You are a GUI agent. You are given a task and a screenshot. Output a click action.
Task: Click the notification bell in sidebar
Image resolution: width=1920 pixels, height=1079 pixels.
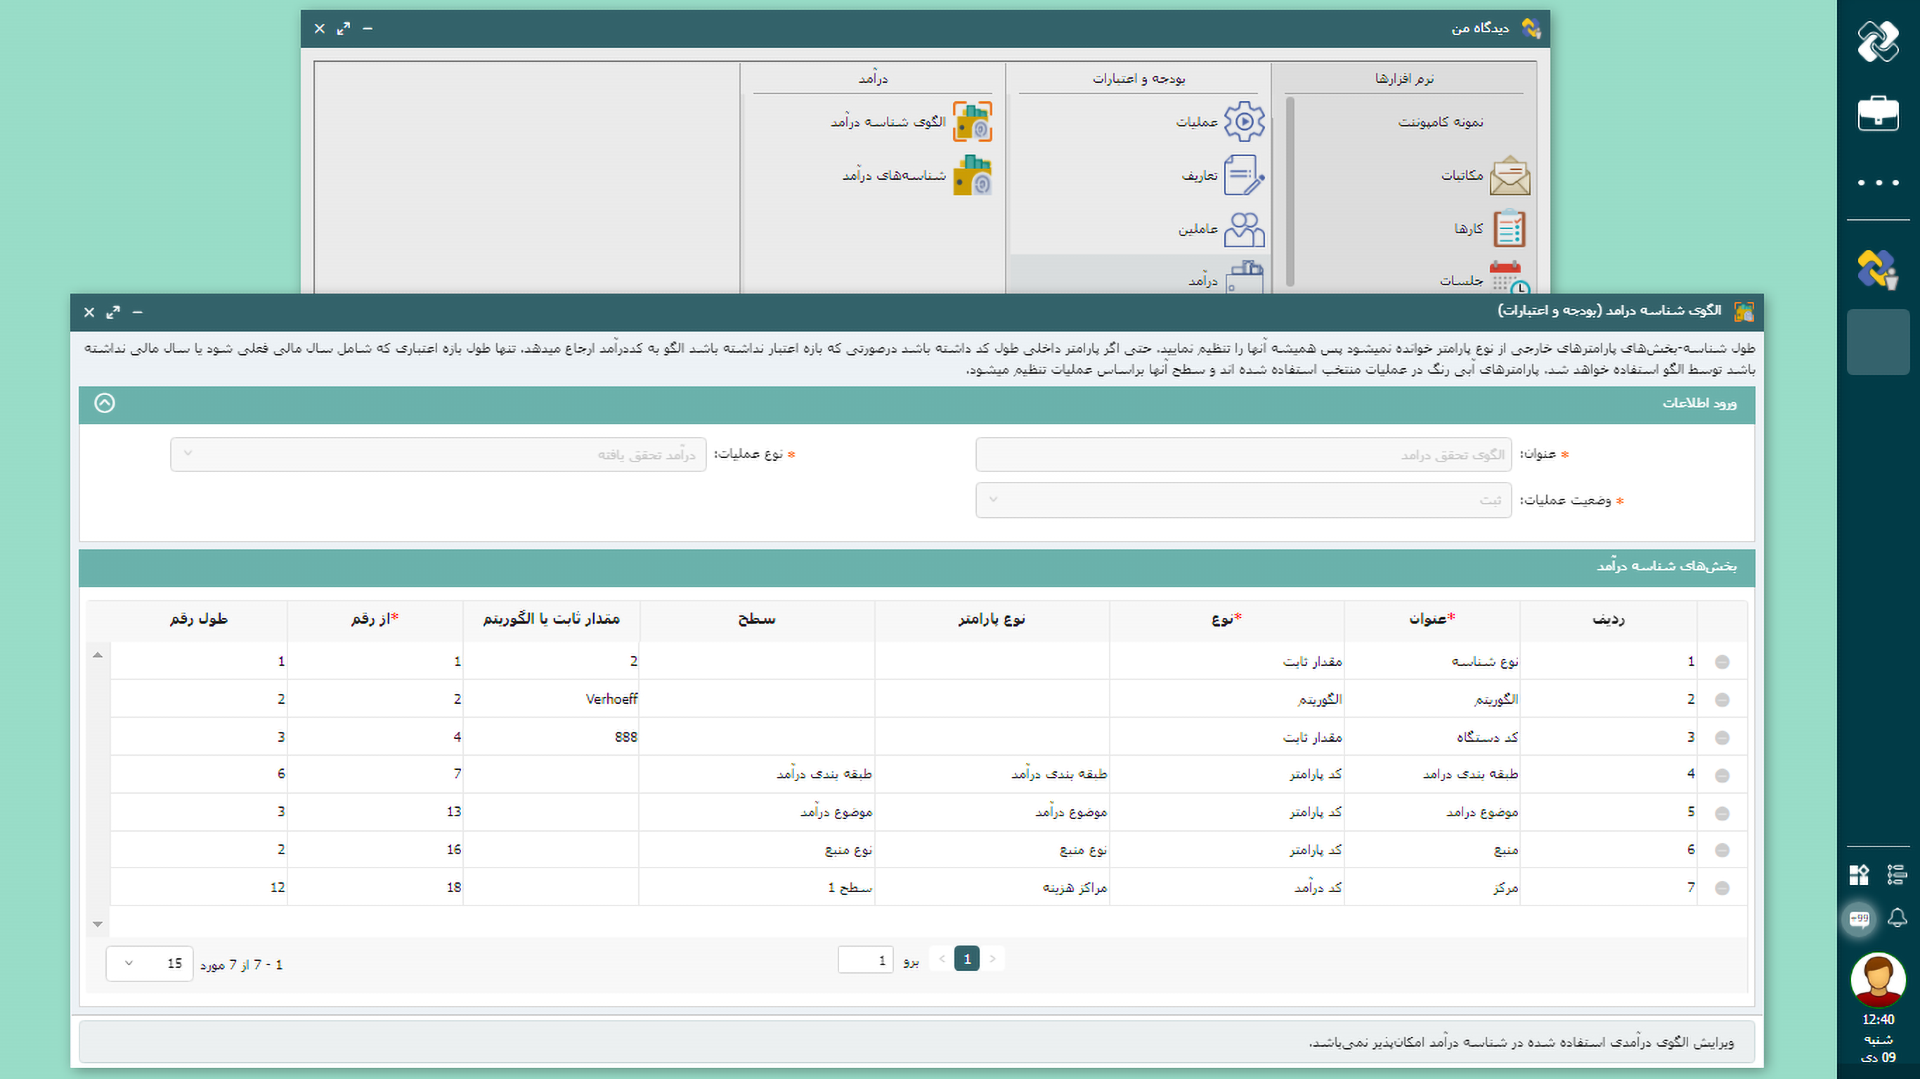pos(1897,918)
